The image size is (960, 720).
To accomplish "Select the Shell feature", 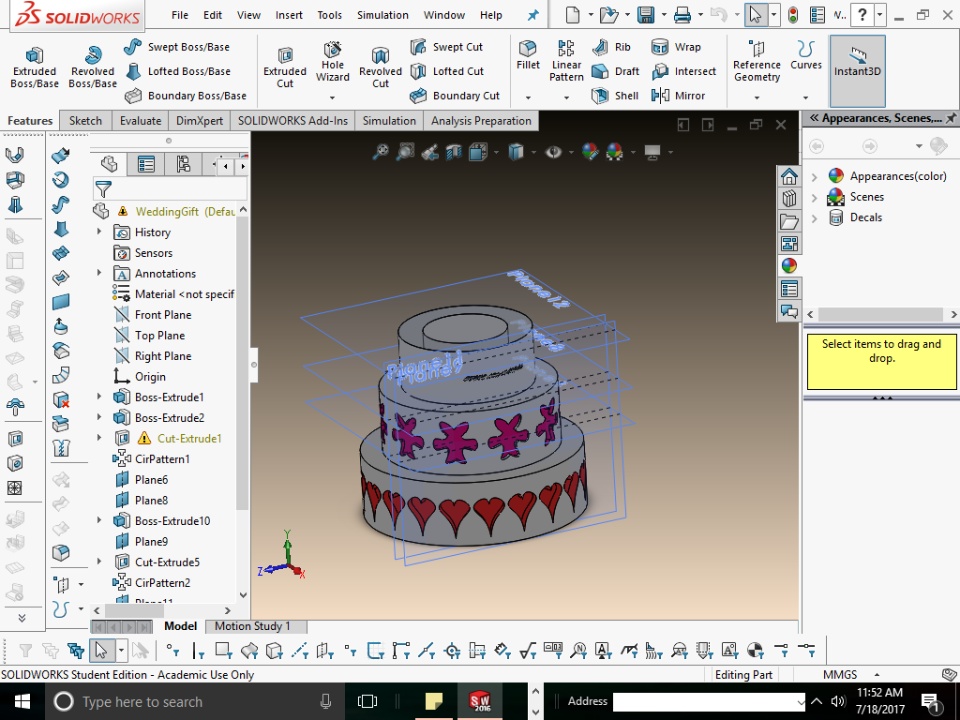I will coord(615,96).
